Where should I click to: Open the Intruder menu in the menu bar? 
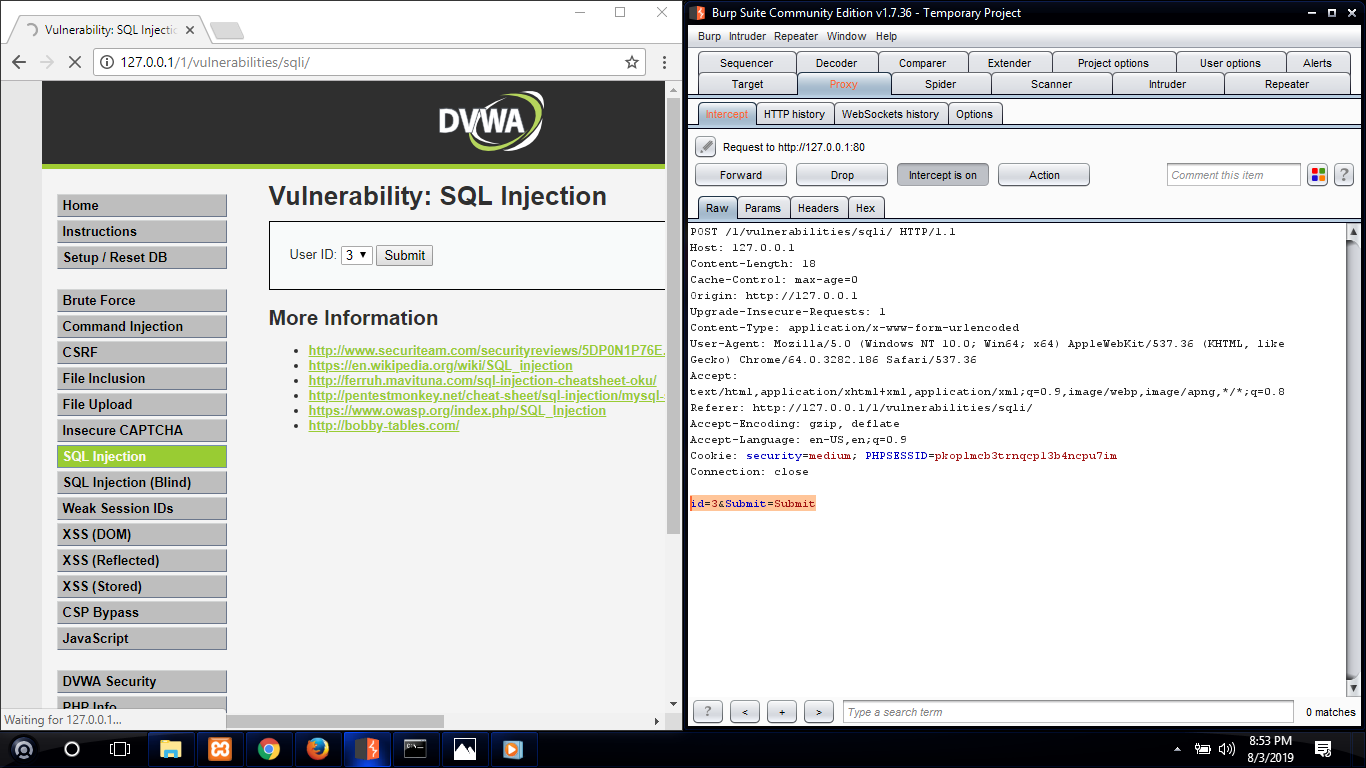pyautogui.click(x=747, y=36)
